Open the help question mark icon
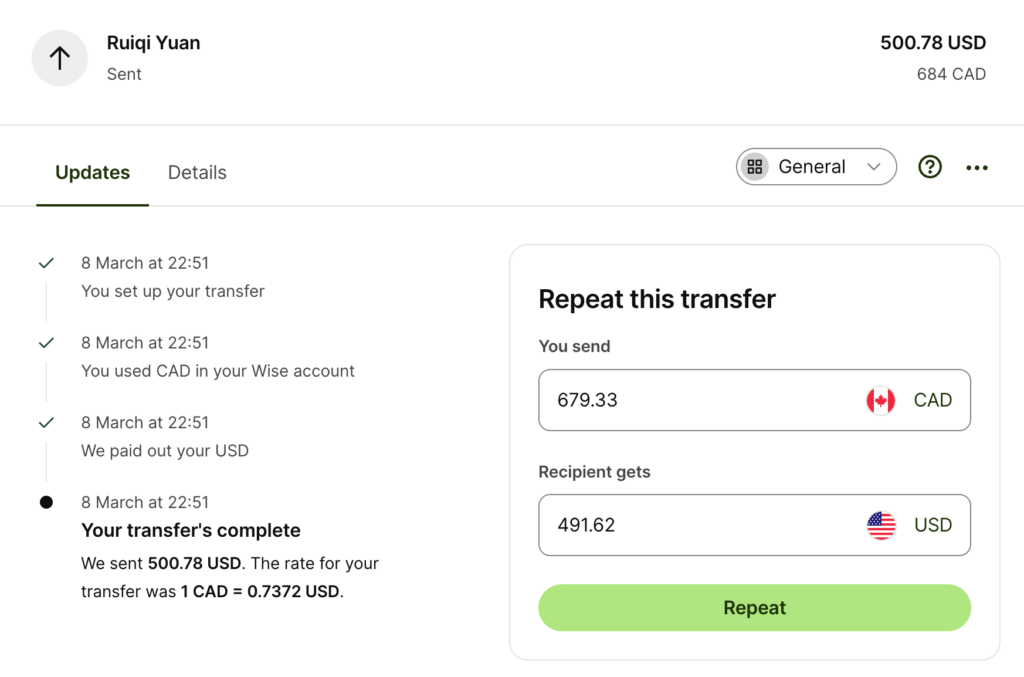Image resolution: width=1024 pixels, height=677 pixels. point(930,167)
